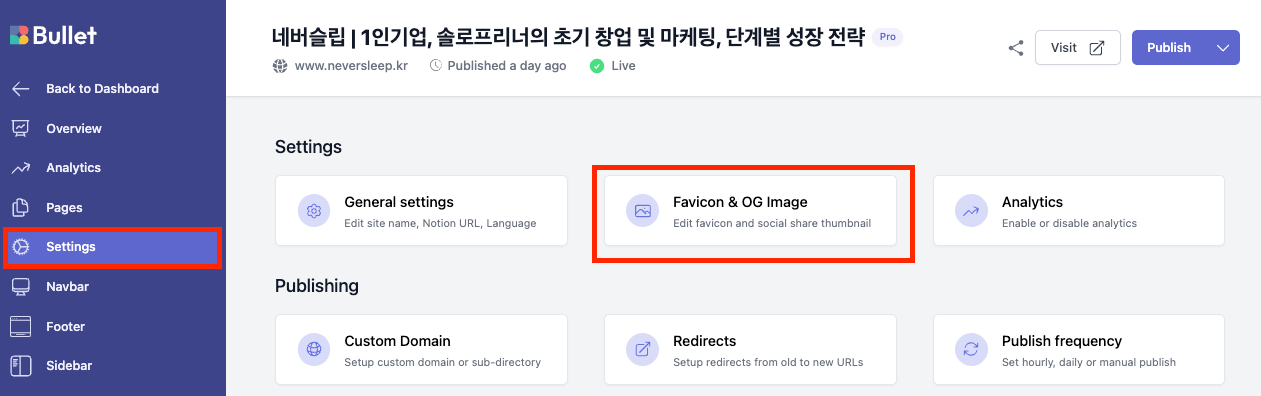Open the Custom Domain card

[421, 350]
